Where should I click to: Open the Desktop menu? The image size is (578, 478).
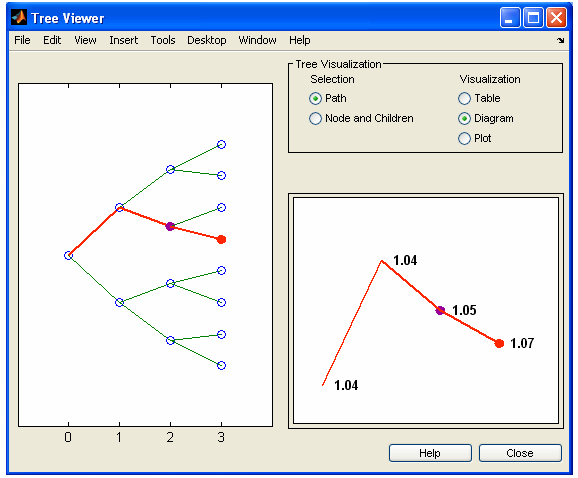[x=206, y=40]
